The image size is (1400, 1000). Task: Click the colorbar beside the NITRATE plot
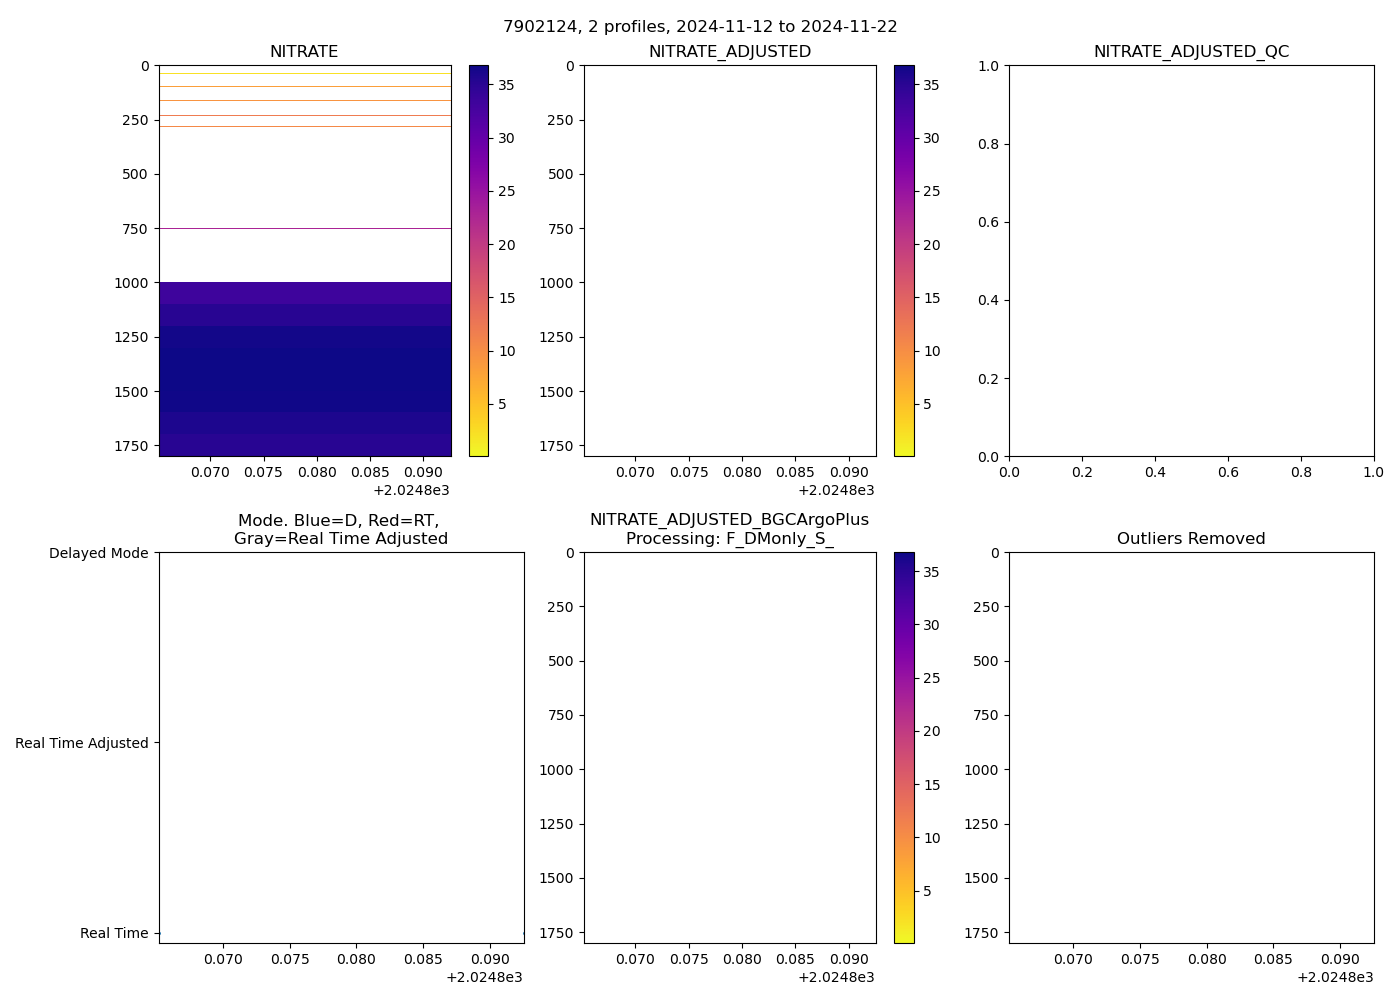coord(479,260)
